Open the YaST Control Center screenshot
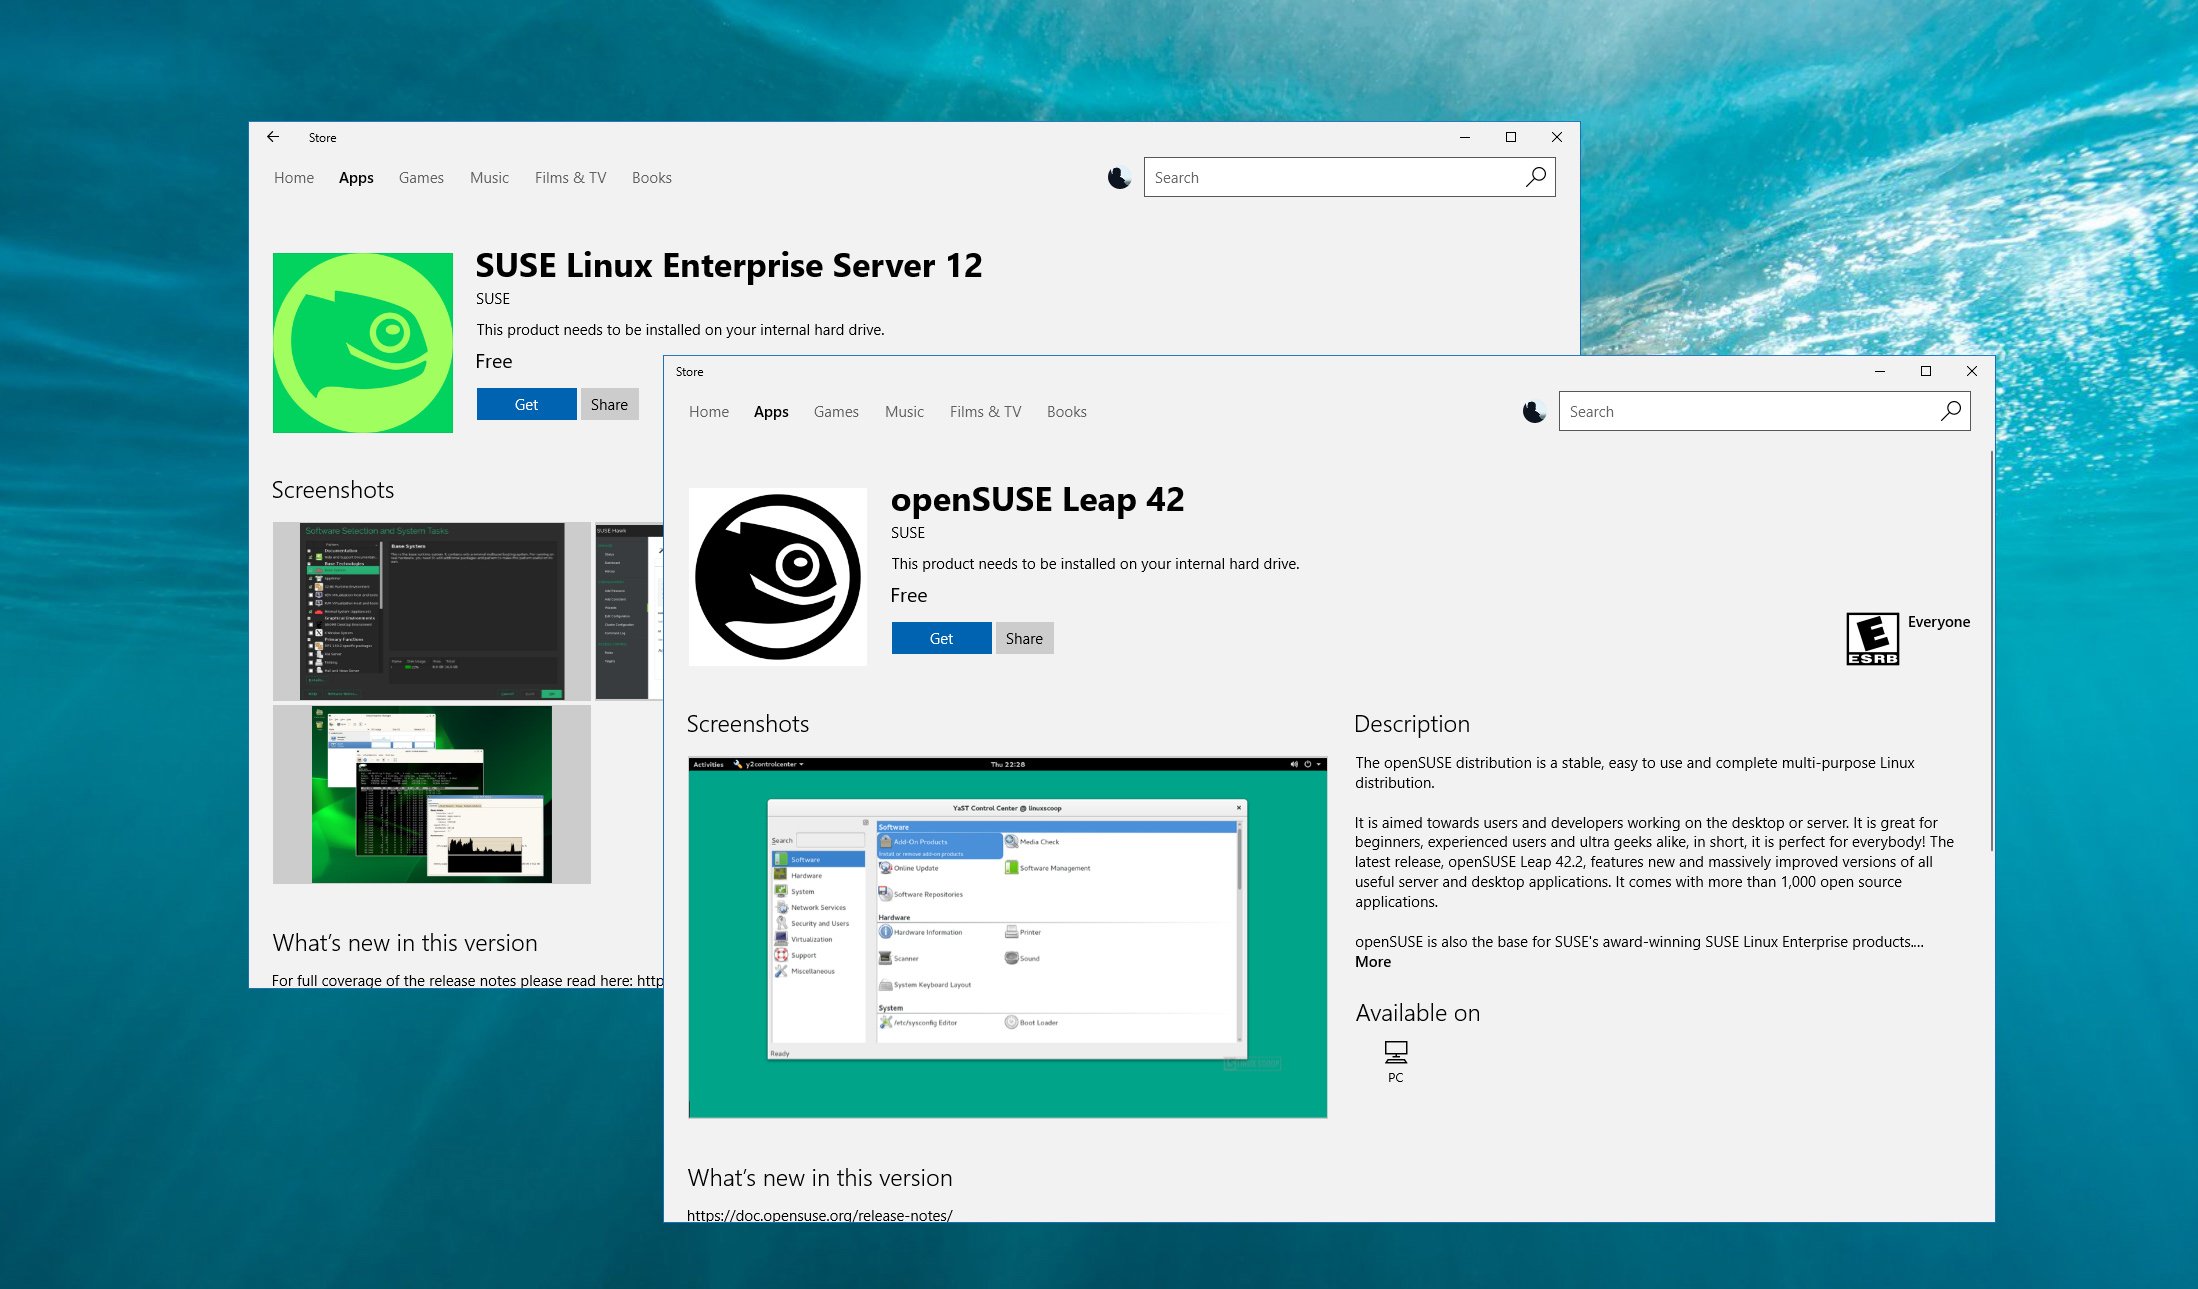 1007,937
